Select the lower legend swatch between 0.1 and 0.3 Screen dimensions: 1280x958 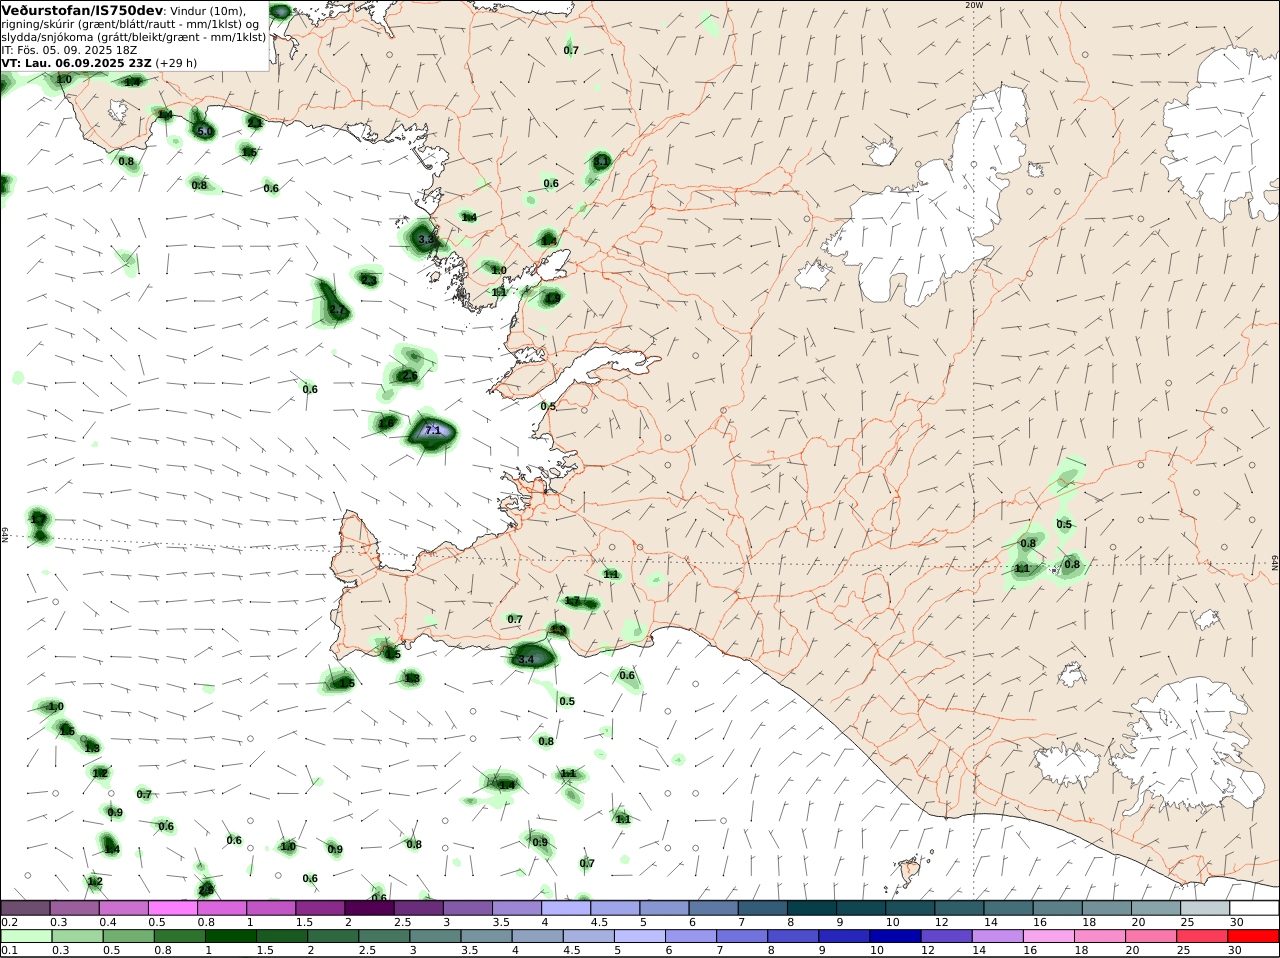tap(28, 936)
